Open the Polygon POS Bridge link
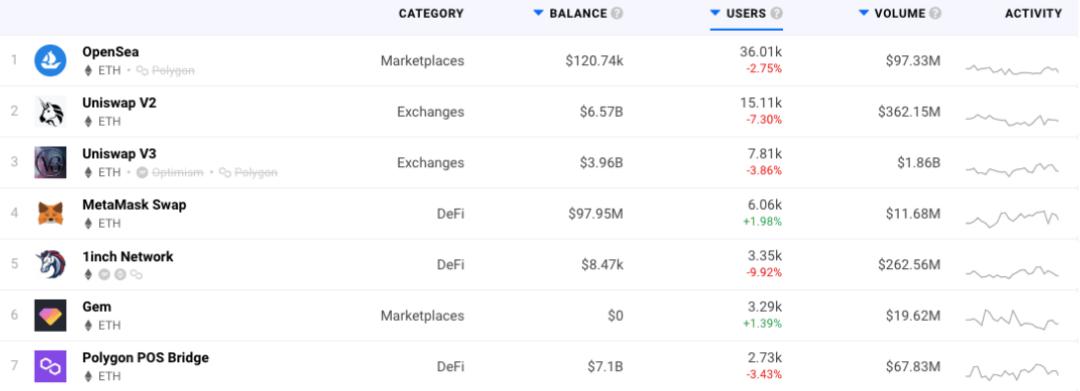Screen dimensions: 1080x391 coord(145,358)
